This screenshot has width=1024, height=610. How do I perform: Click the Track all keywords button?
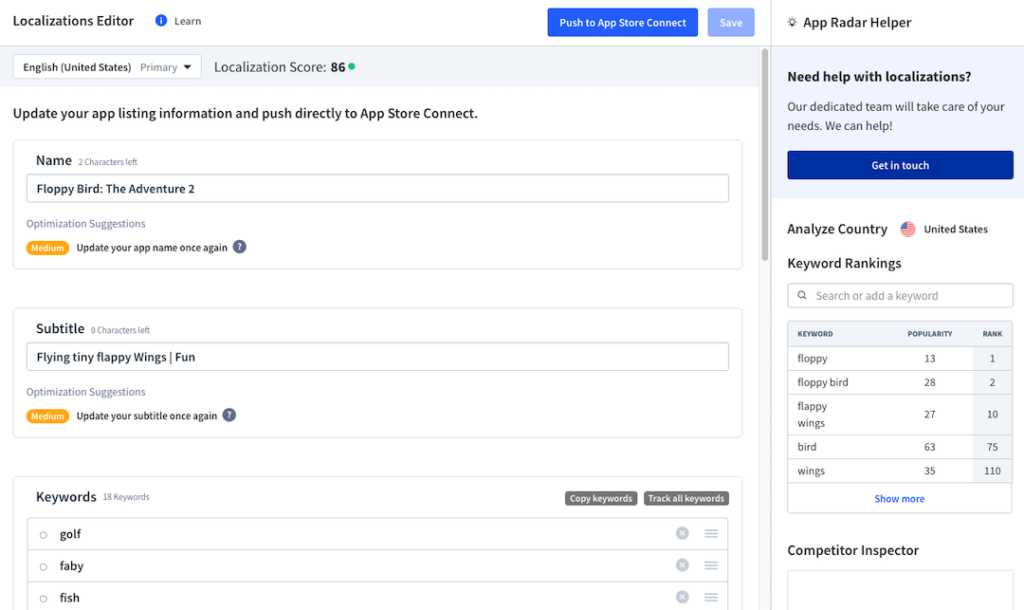(686, 498)
